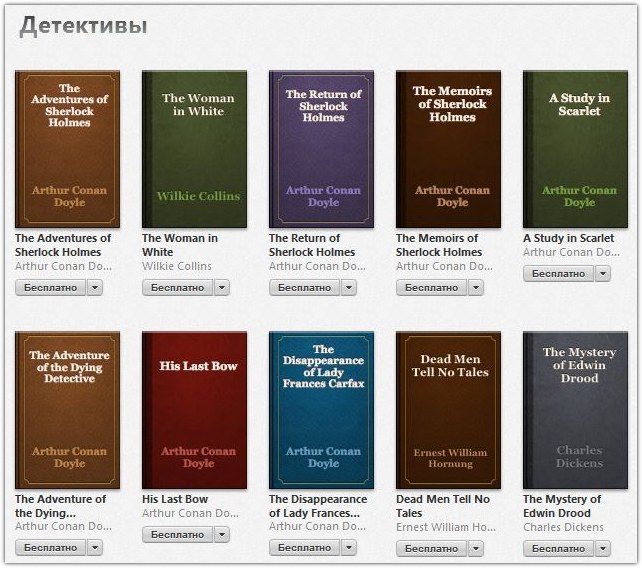Viewport: 642px width, 568px height.
Task: Click Бесплатно under The Memoirs of Sherlock Holmes
Action: tap(431, 287)
